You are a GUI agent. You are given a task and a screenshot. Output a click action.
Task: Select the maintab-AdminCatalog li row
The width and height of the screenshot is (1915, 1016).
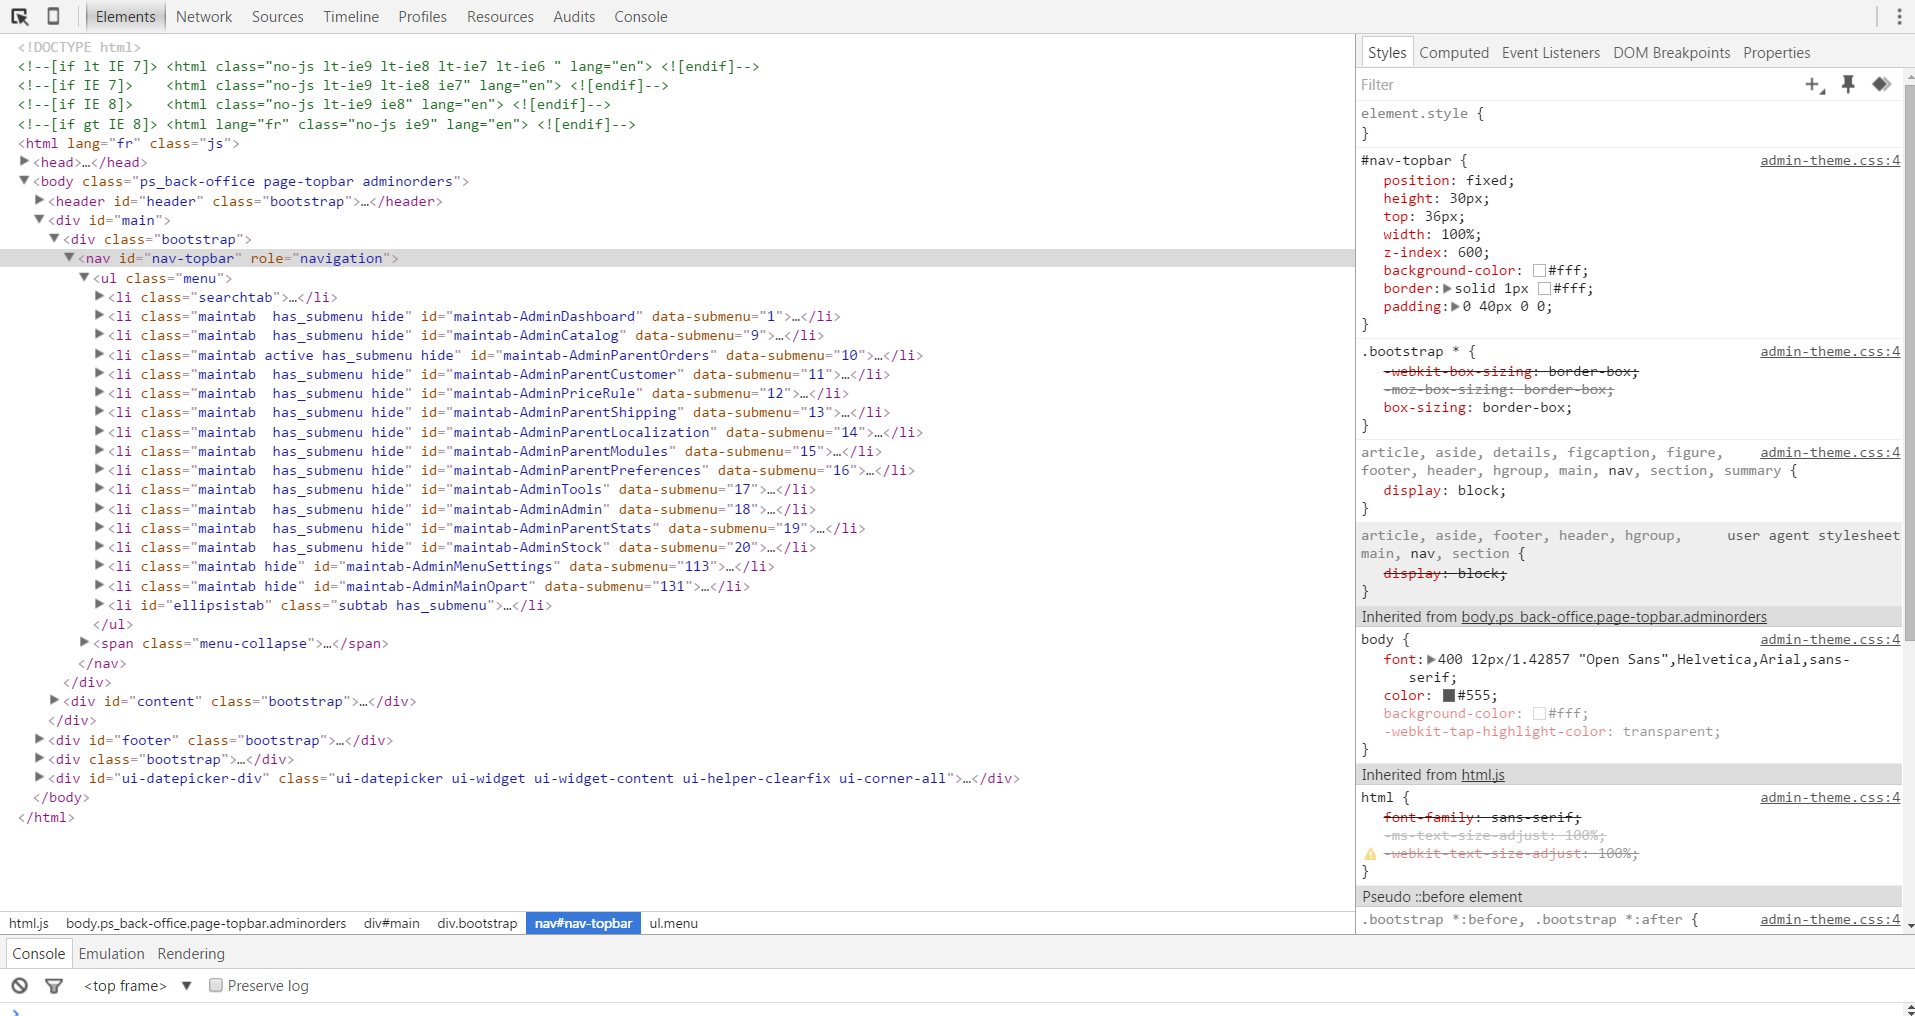pyautogui.click(x=677, y=335)
